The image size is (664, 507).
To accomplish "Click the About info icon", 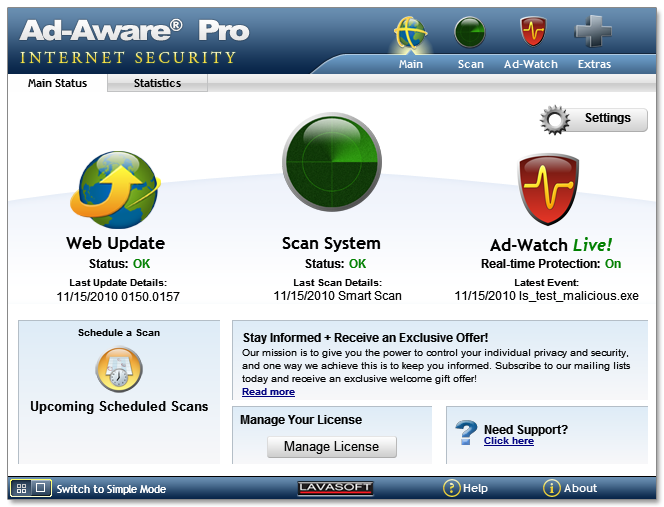I will tap(551, 488).
